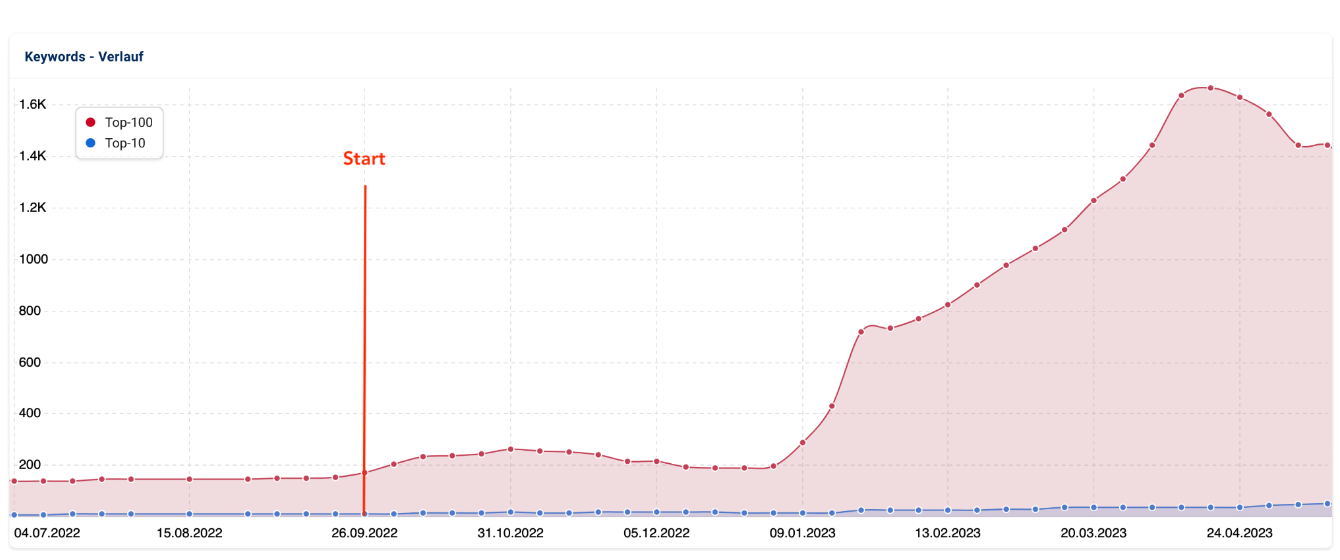
Task: Click the Keywords - Verlauf panel title
Action: tap(84, 57)
